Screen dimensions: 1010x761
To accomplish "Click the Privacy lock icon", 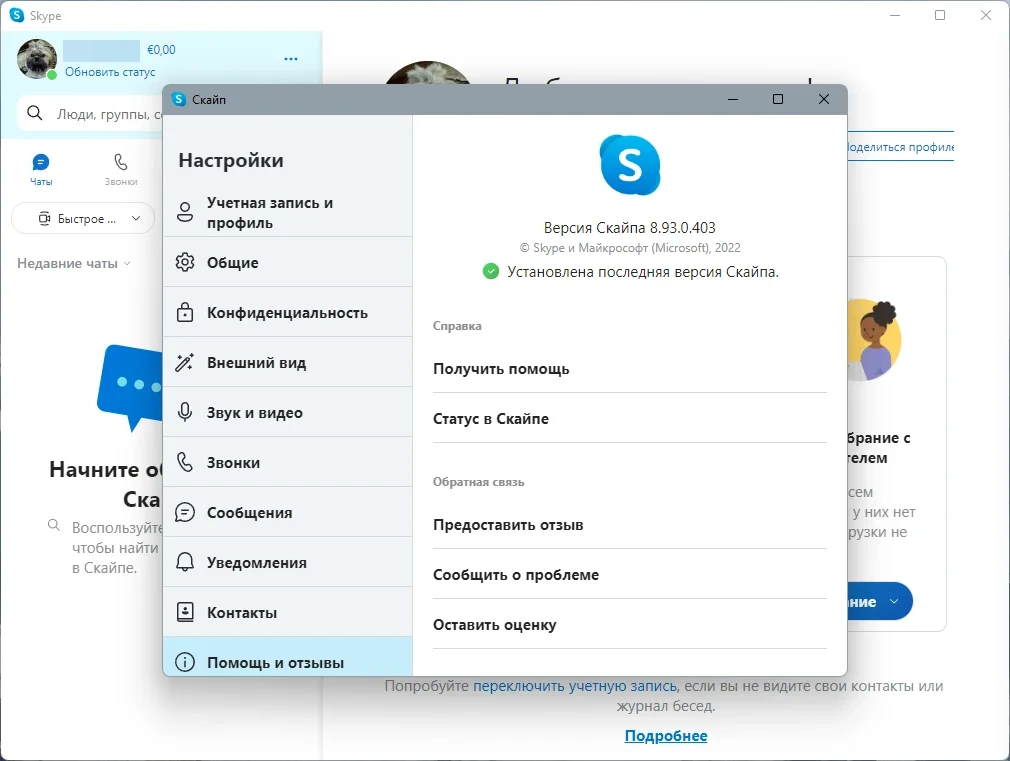I will (x=185, y=312).
